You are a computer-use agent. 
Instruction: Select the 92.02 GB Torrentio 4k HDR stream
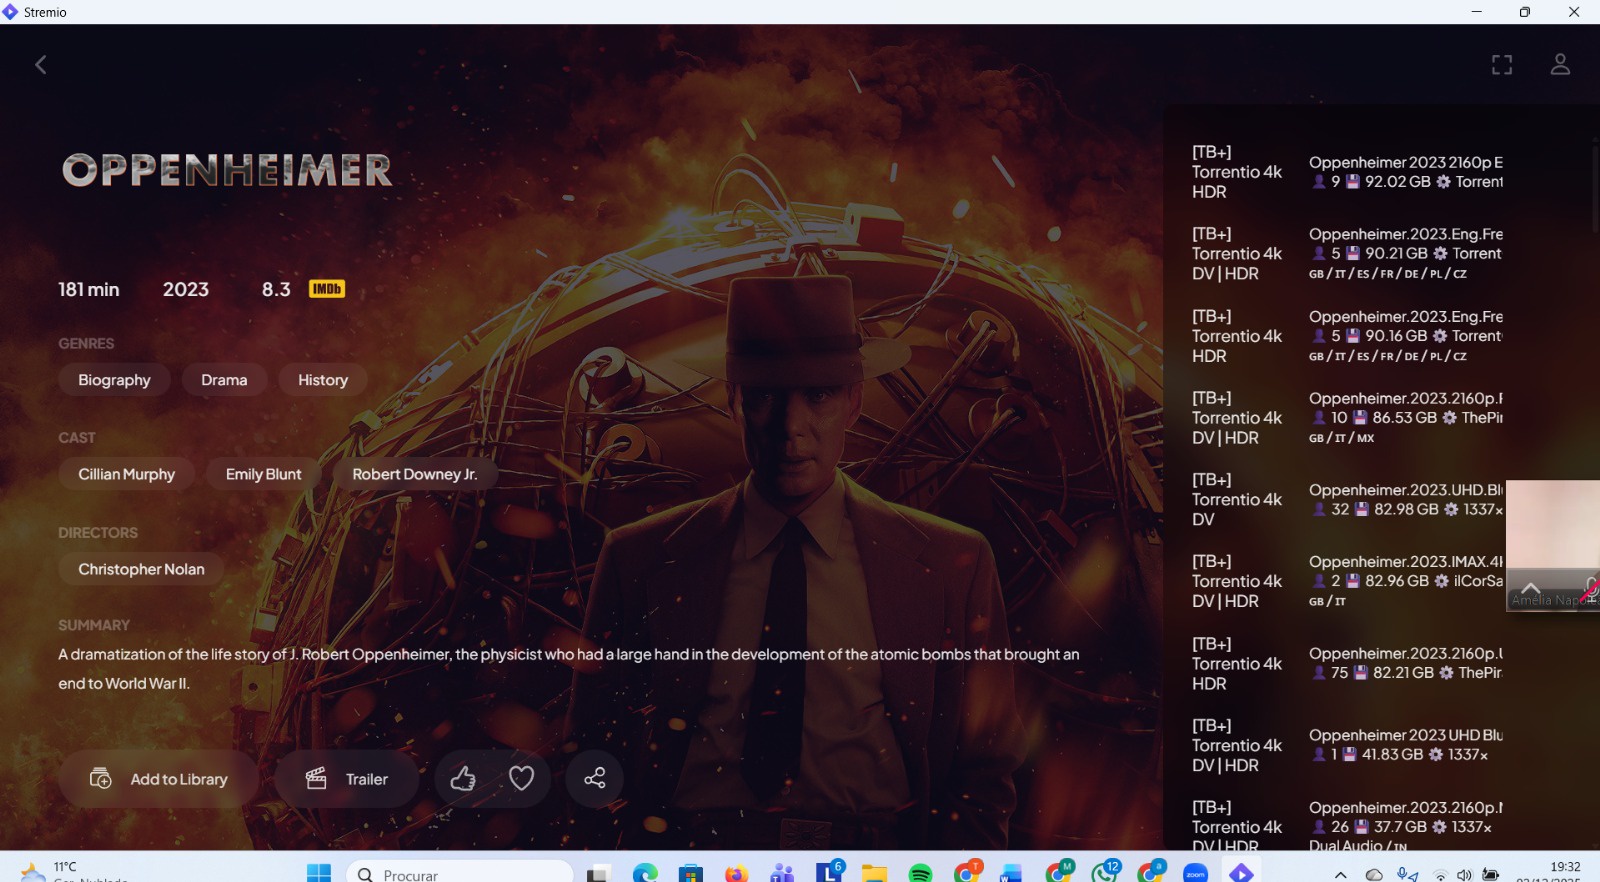[1347, 172]
